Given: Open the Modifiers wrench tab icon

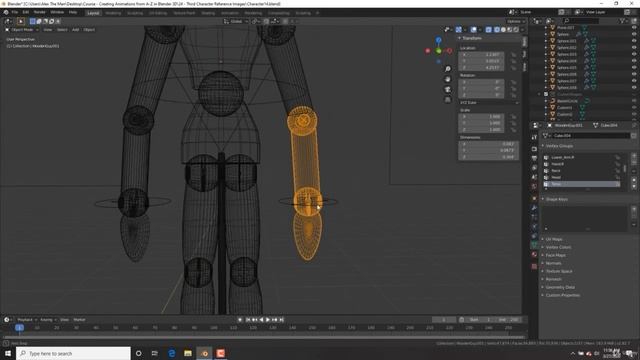Looking at the screenshot, I should tap(534, 208).
